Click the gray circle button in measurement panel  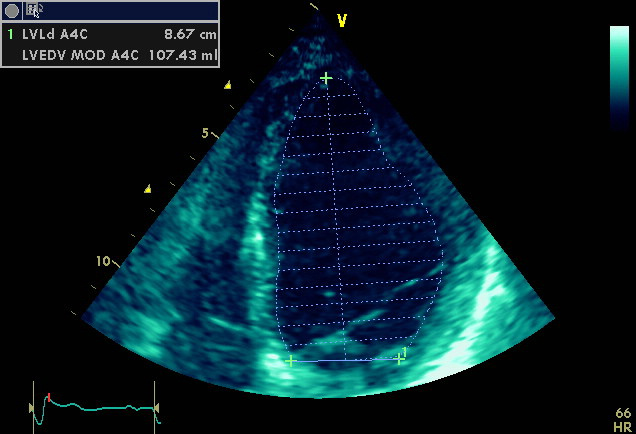[x=12, y=11]
